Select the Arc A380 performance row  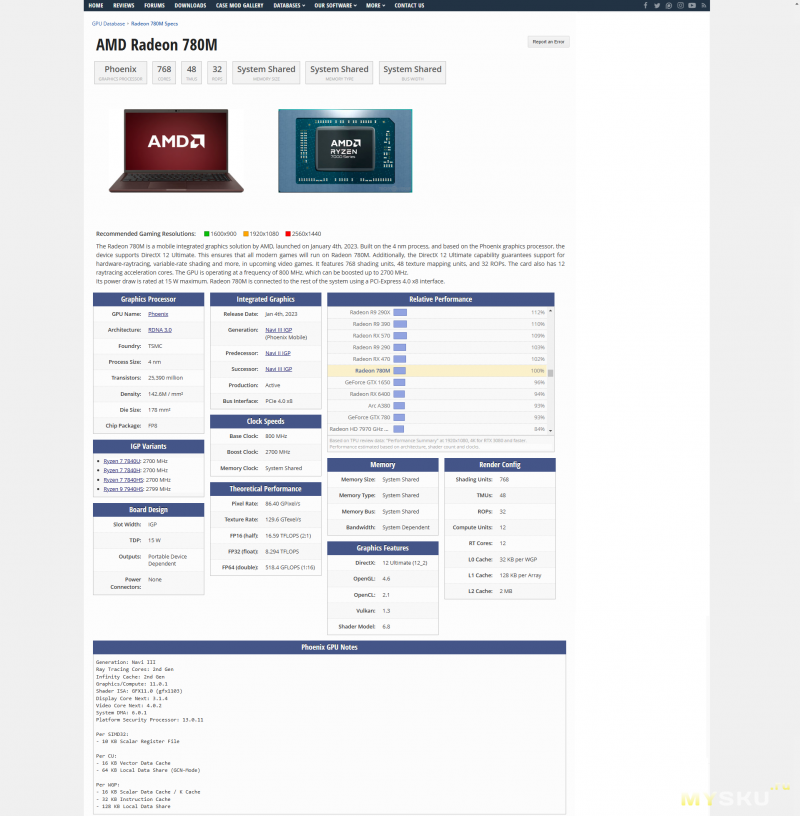[x=437, y=406]
